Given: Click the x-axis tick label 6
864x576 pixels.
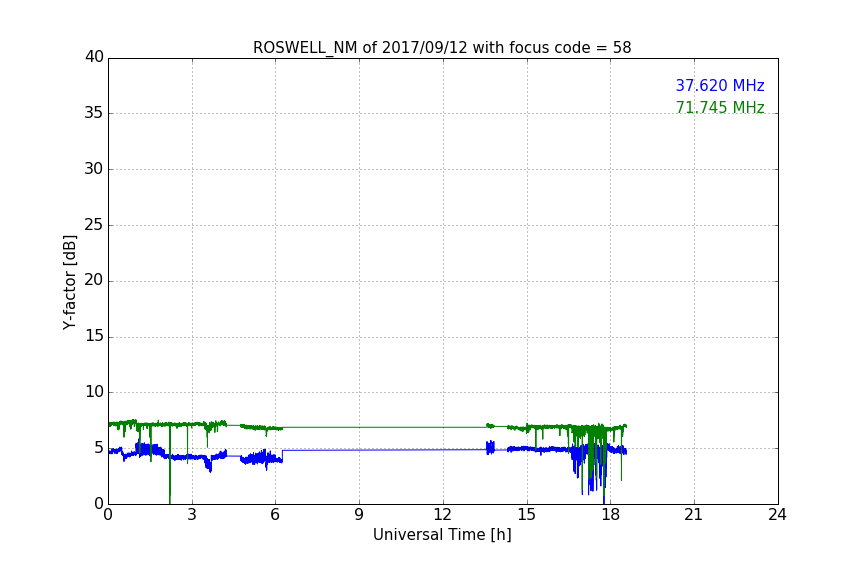Looking at the screenshot, I should pyautogui.click(x=276, y=515).
